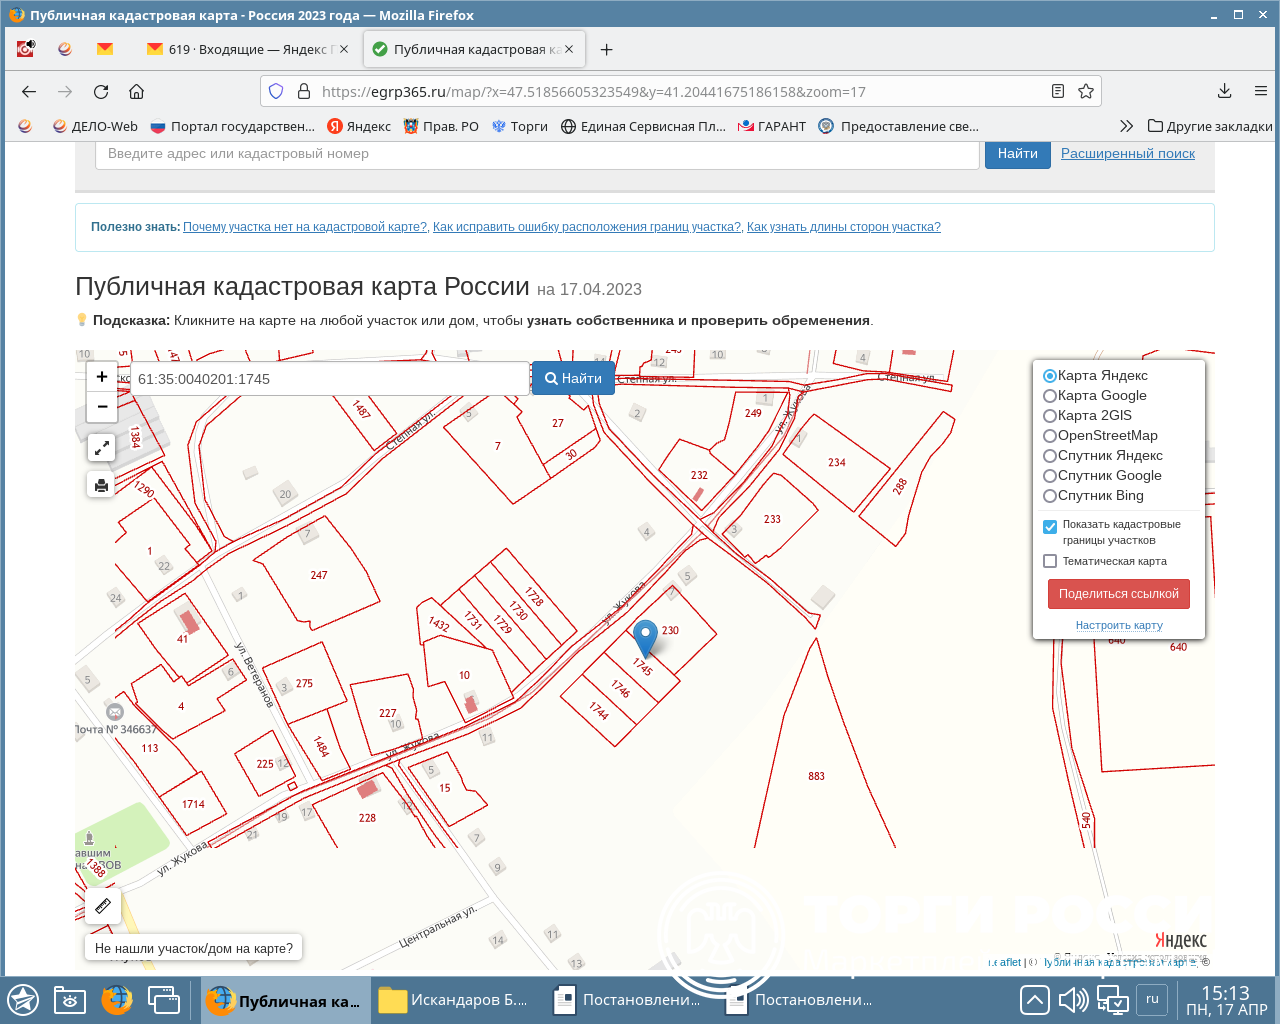Zoom out the map with minus button
The image size is (1280, 1024).
tap(102, 407)
